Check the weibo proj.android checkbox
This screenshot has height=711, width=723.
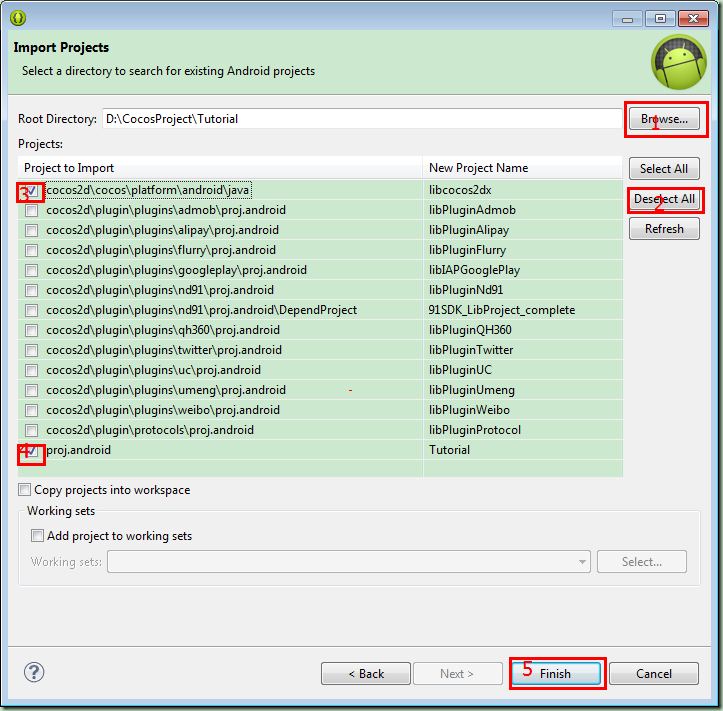[31, 410]
